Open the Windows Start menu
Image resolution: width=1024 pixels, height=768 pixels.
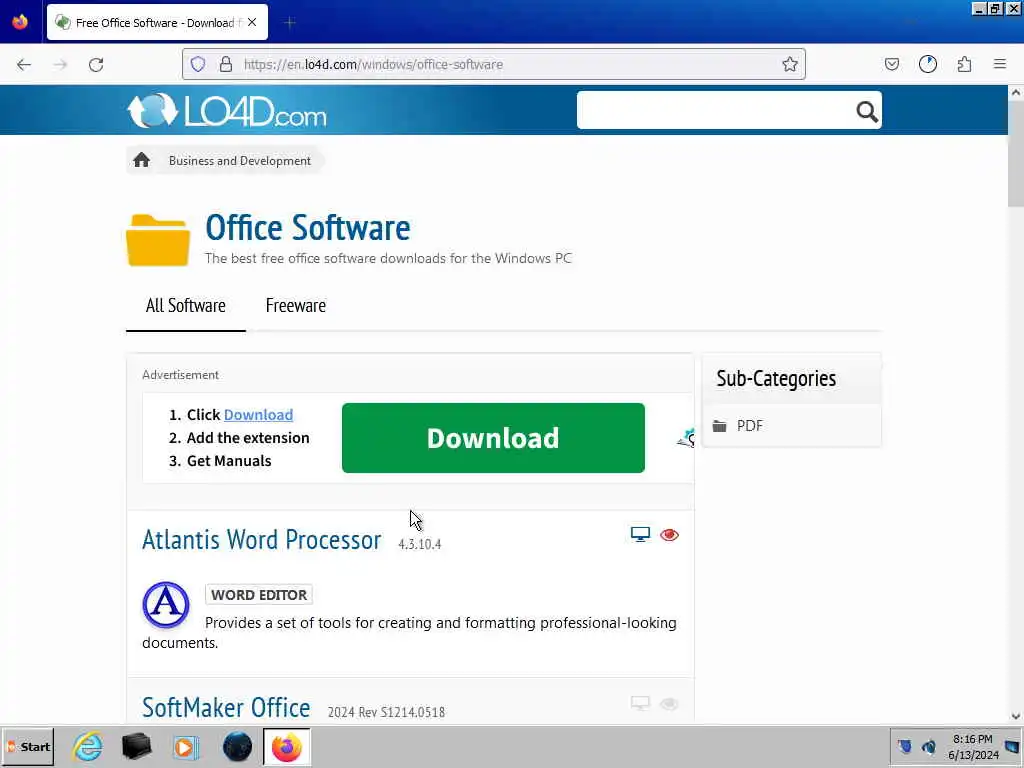click(28, 746)
